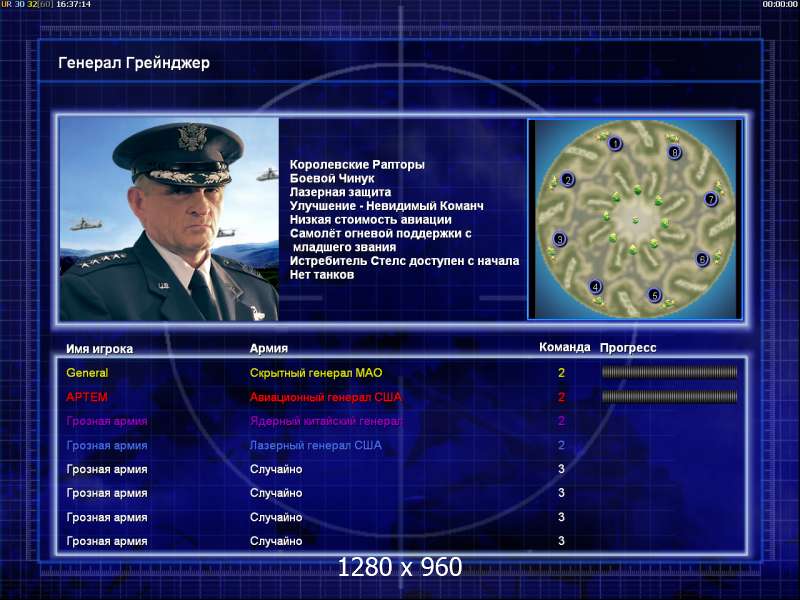This screenshot has height=600, width=800.
Task: Click team number in General's row
Action: point(561,372)
